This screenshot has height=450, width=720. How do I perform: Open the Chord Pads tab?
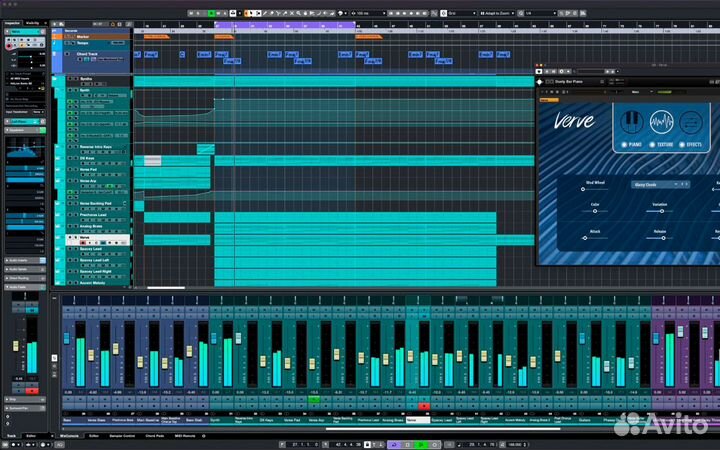pos(155,436)
